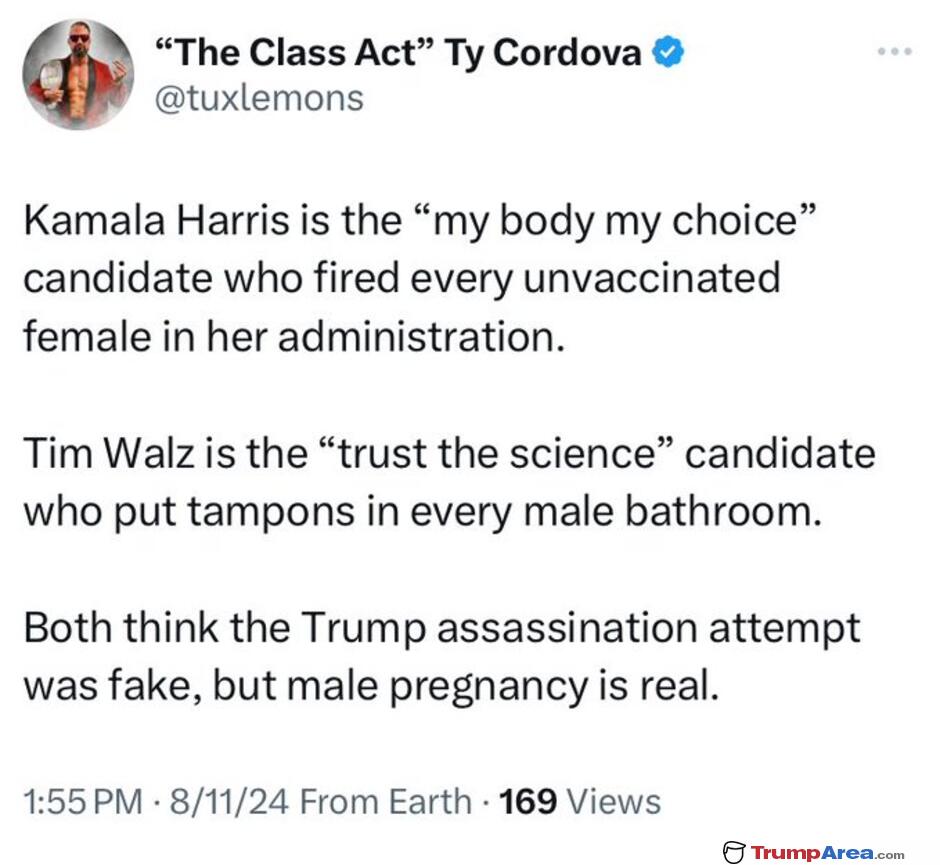940x865 pixels.
Task: Select the Kamala Harris paragraph of the tweet
Action: tap(420, 278)
